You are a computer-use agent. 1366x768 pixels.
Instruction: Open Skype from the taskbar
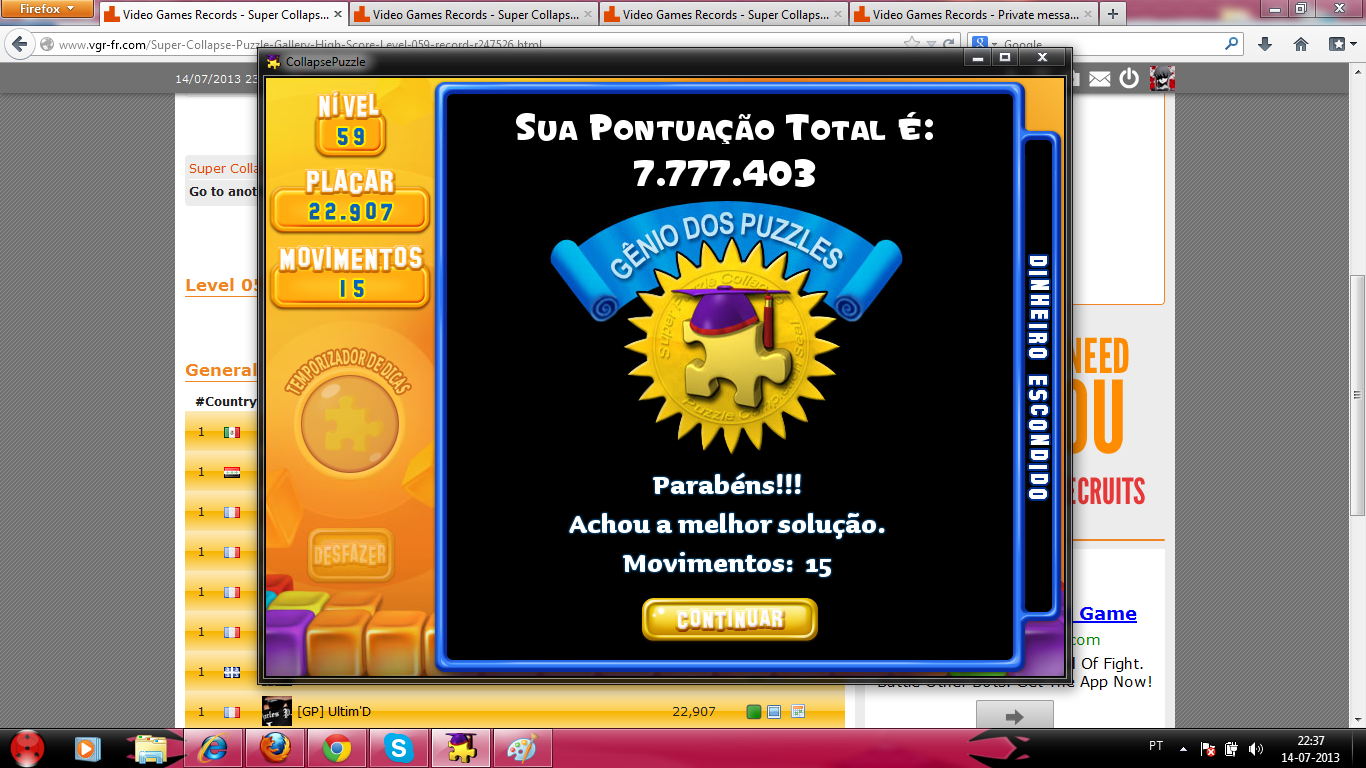[398, 748]
